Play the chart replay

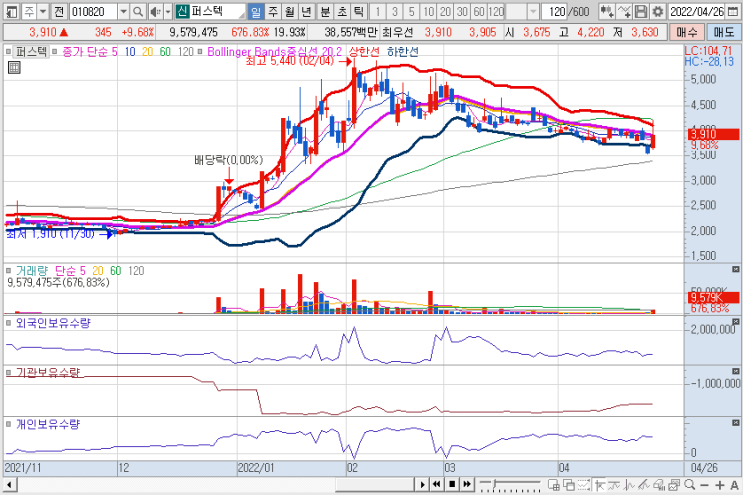[423, 485]
